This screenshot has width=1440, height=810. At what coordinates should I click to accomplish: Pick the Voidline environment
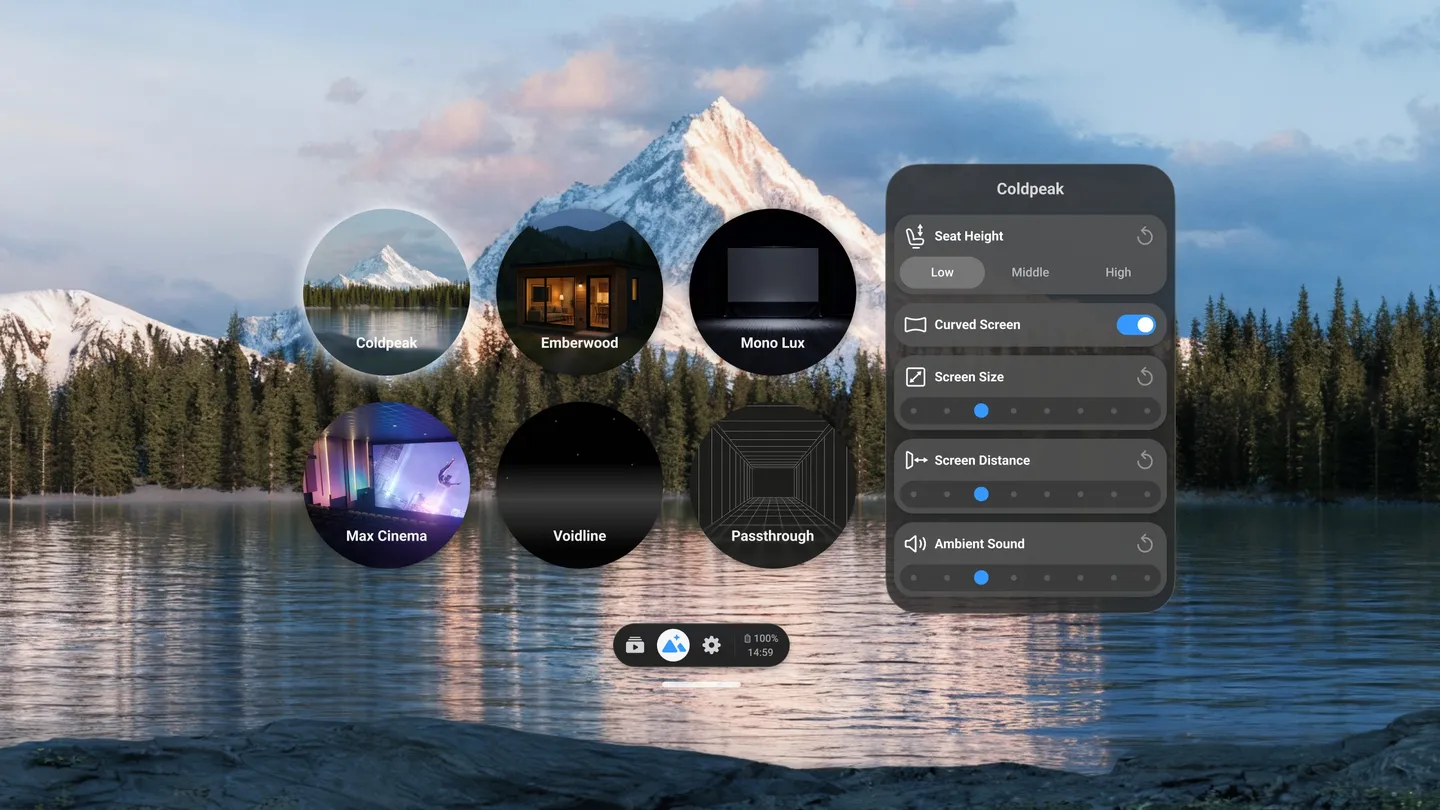coord(579,485)
